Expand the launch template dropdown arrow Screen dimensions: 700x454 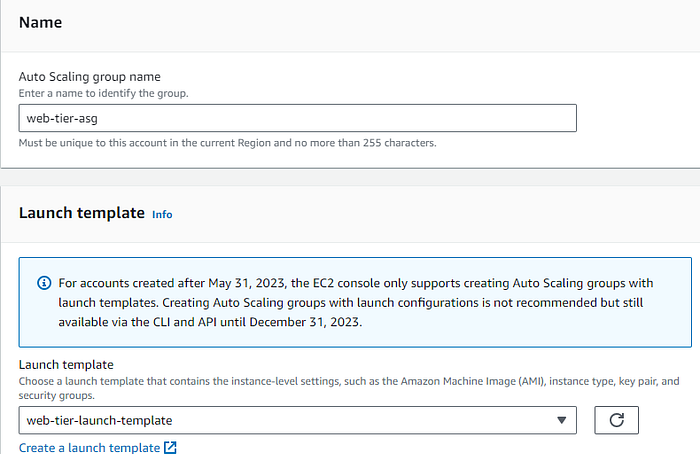click(x=562, y=420)
